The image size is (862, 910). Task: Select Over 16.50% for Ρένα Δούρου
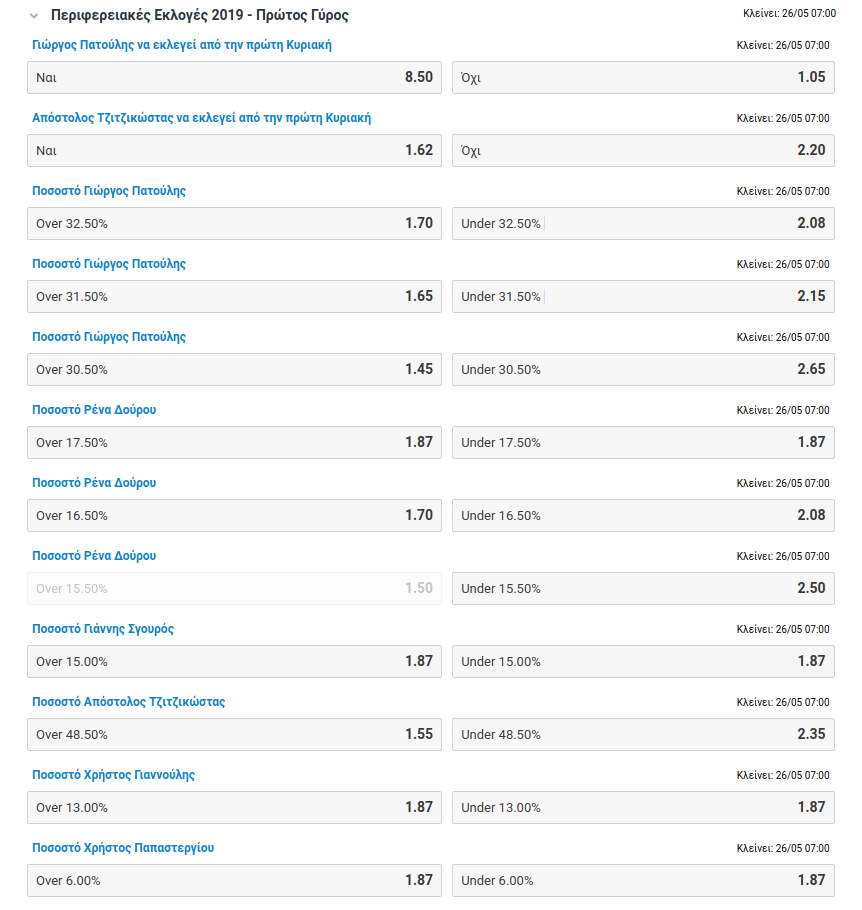coord(234,516)
